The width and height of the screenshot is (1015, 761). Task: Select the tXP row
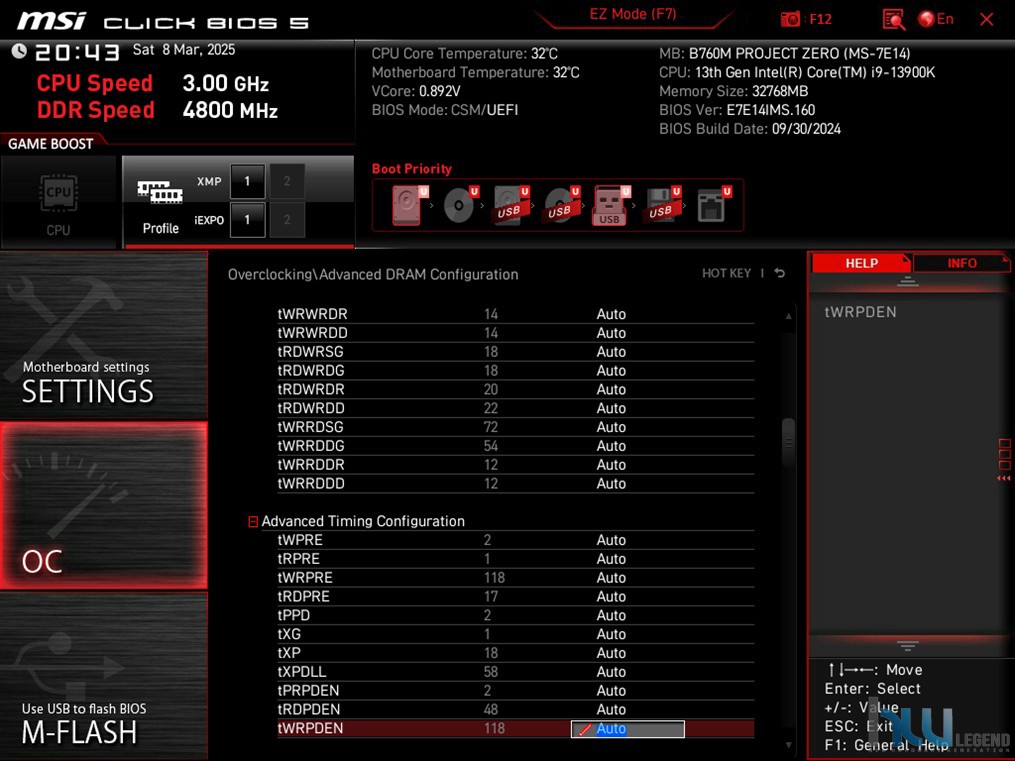pos(516,653)
